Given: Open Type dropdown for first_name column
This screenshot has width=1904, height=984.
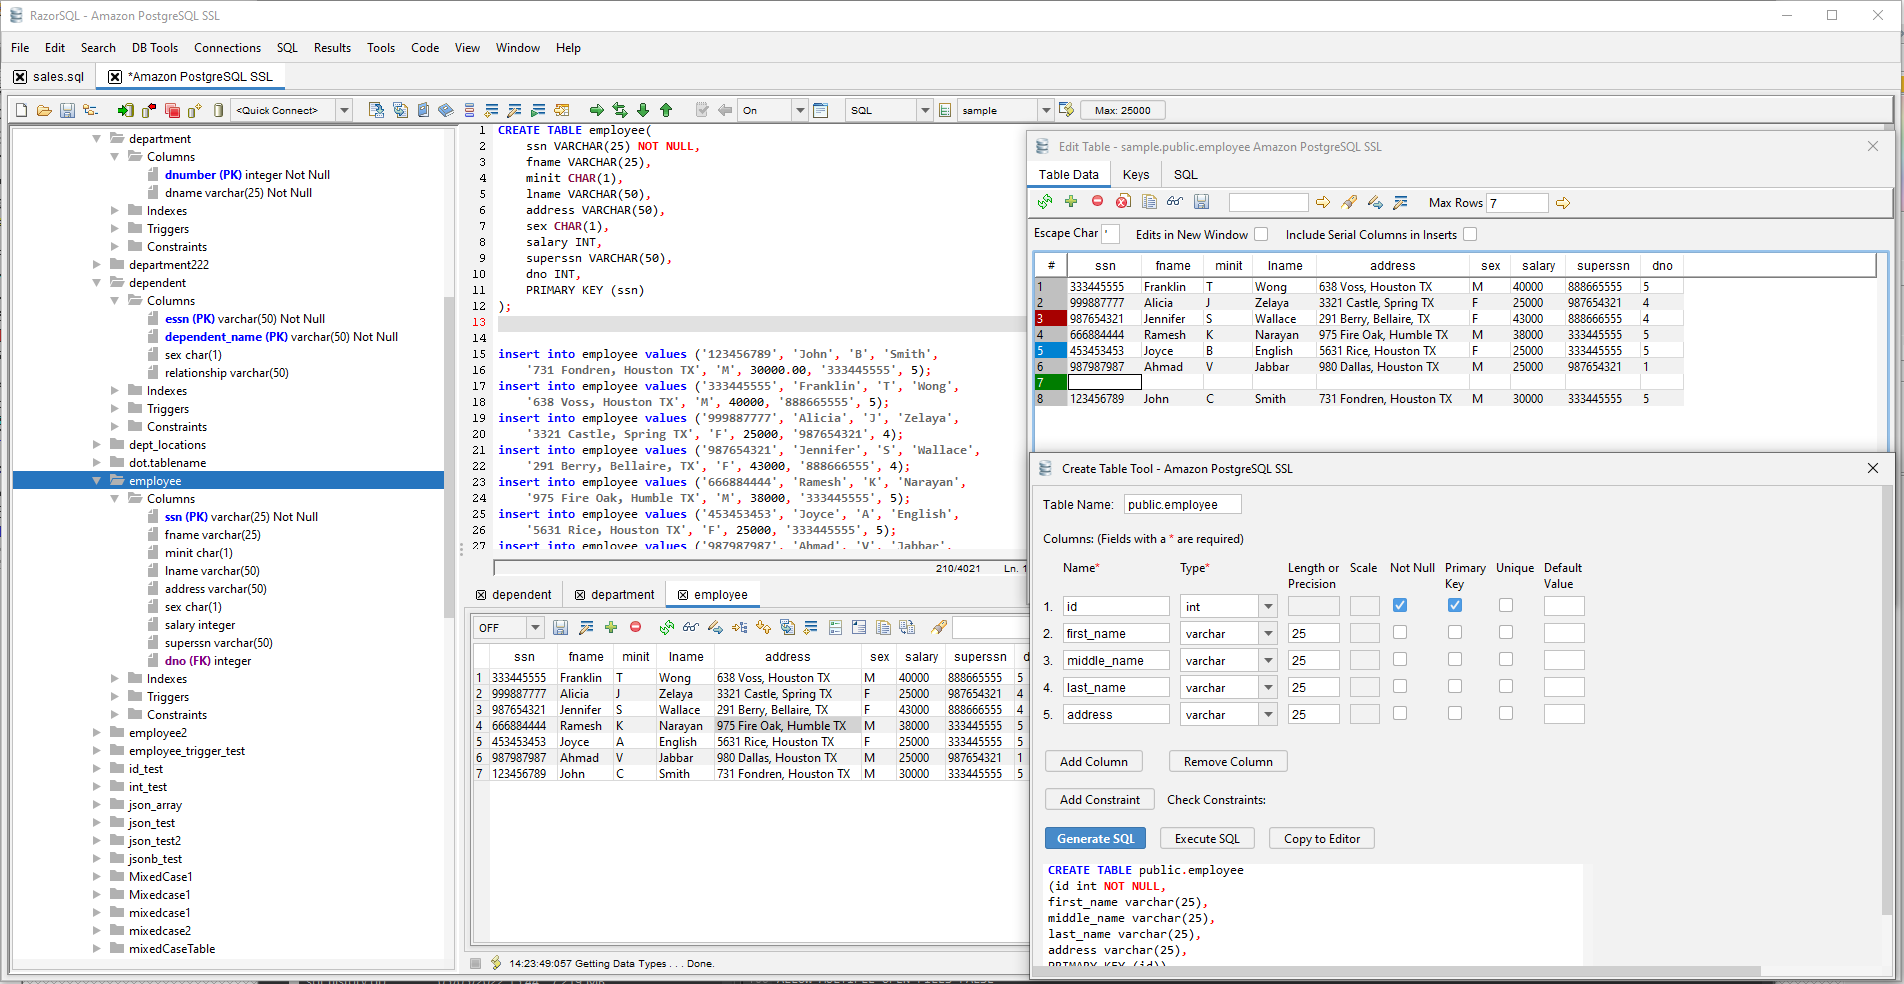Looking at the screenshot, I should pyautogui.click(x=1268, y=633).
